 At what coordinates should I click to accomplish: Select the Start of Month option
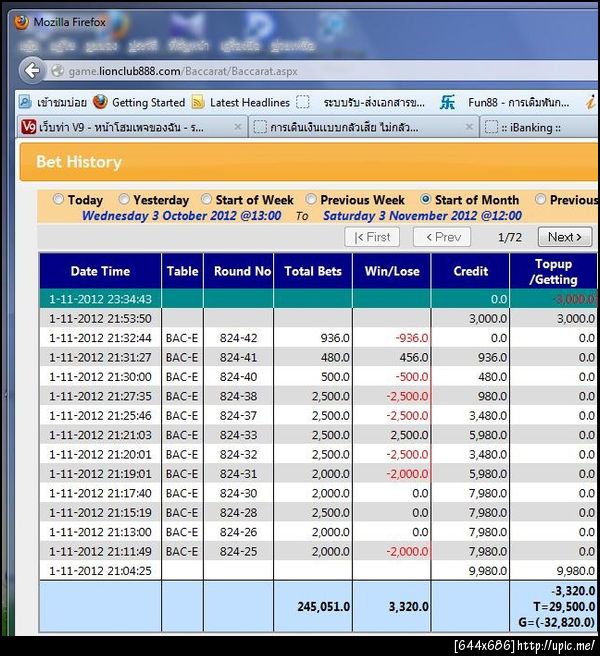point(426,199)
